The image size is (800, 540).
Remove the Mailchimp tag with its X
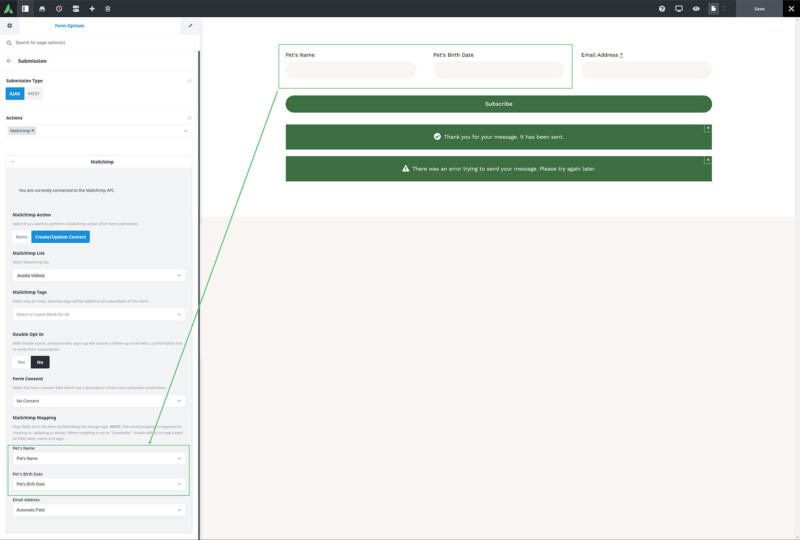pyautogui.click(x=33, y=131)
